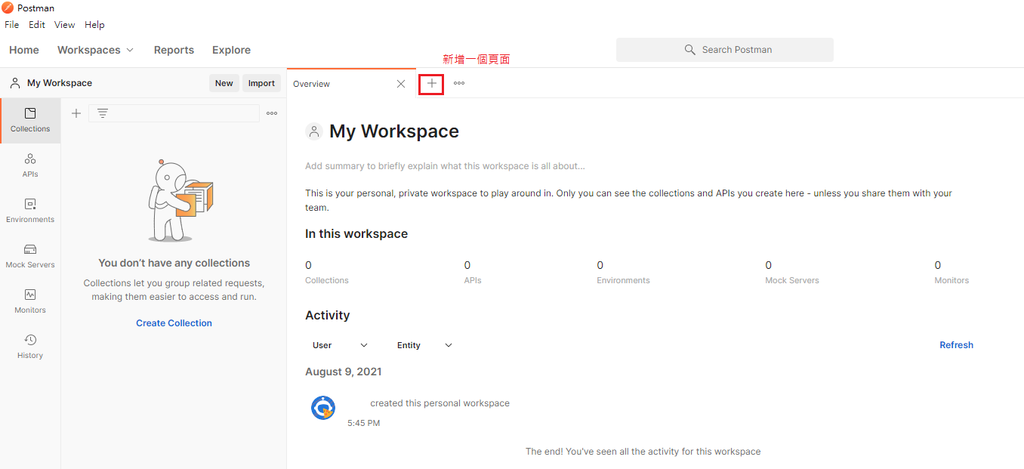
Task: Open a new tab with plus button
Action: click(432, 84)
